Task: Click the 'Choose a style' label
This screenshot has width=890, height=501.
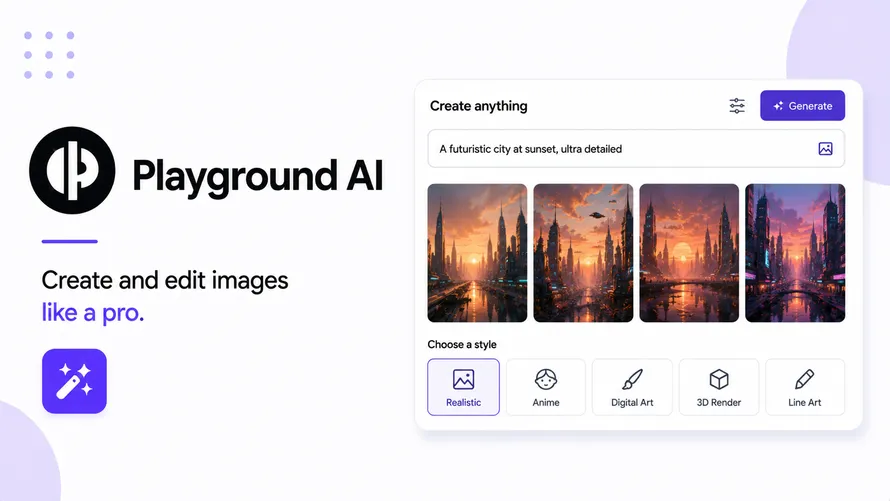Action: tap(462, 344)
